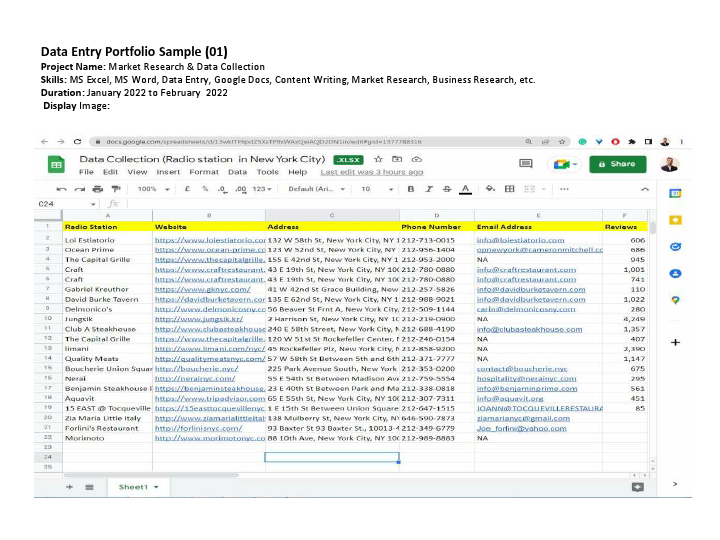
Task: Open the all sheets list icon
Action: pyautogui.click(x=90, y=487)
